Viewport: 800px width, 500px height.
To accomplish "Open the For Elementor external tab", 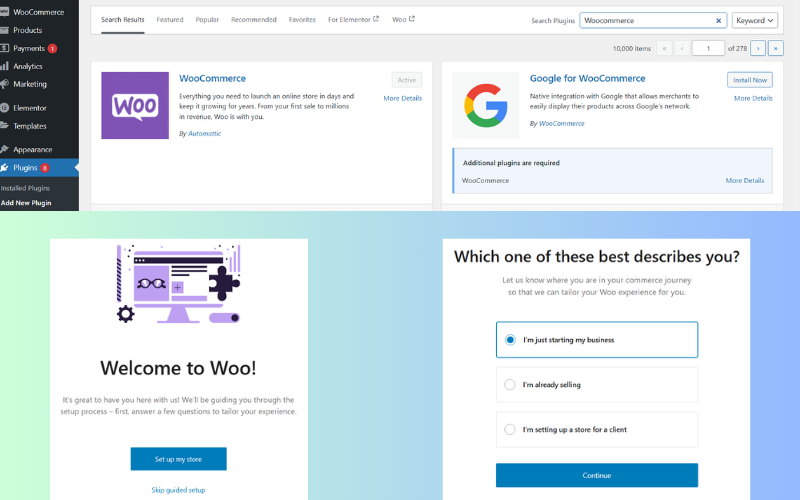I will [353, 19].
